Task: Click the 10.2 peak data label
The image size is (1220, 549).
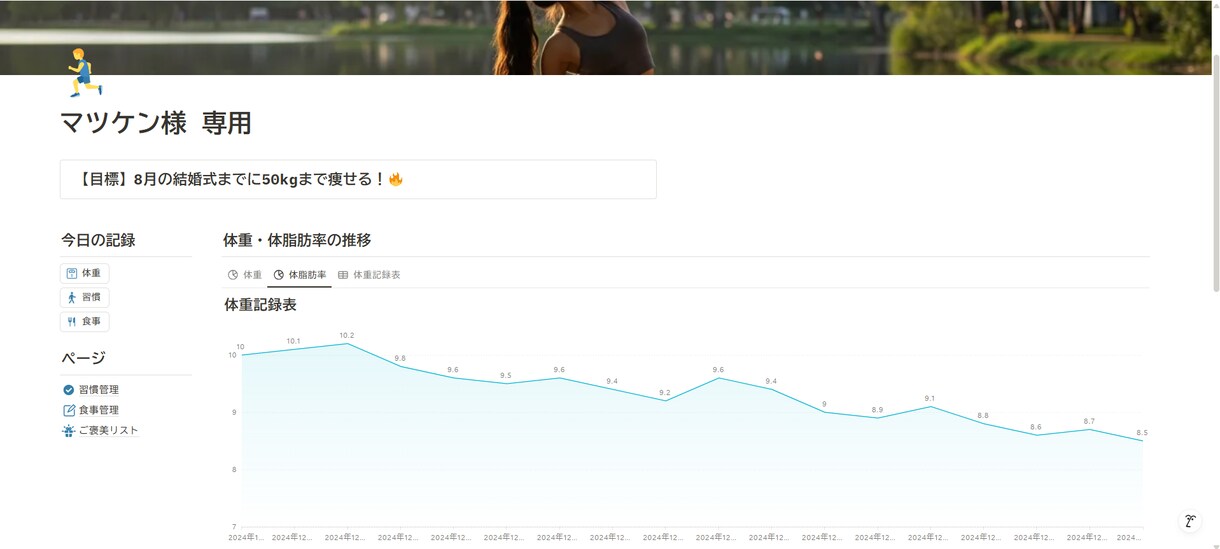Action: (x=346, y=336)
